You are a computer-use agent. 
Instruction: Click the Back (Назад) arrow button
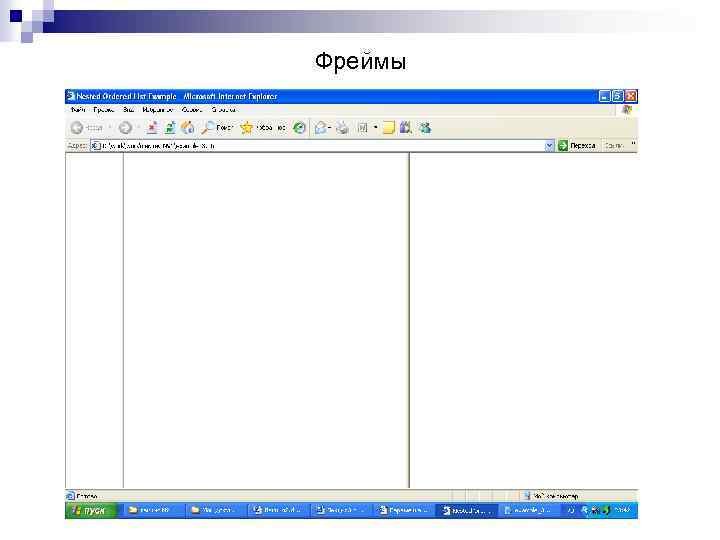86,128
